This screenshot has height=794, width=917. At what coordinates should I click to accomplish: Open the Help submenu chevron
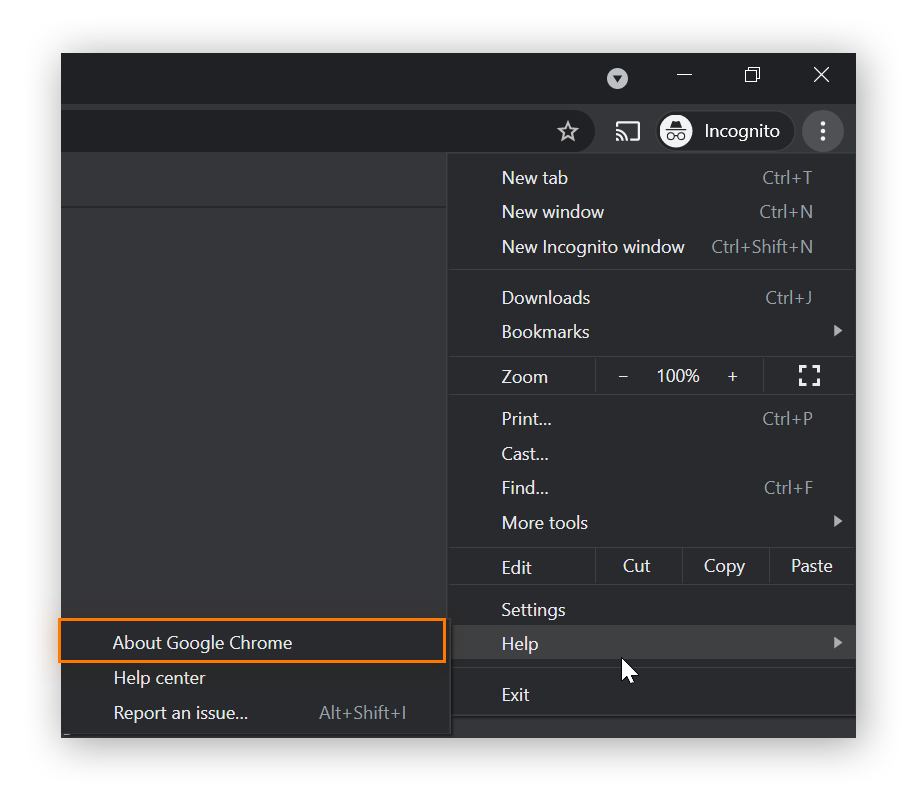pyautogui.click(x=838, y=643)
